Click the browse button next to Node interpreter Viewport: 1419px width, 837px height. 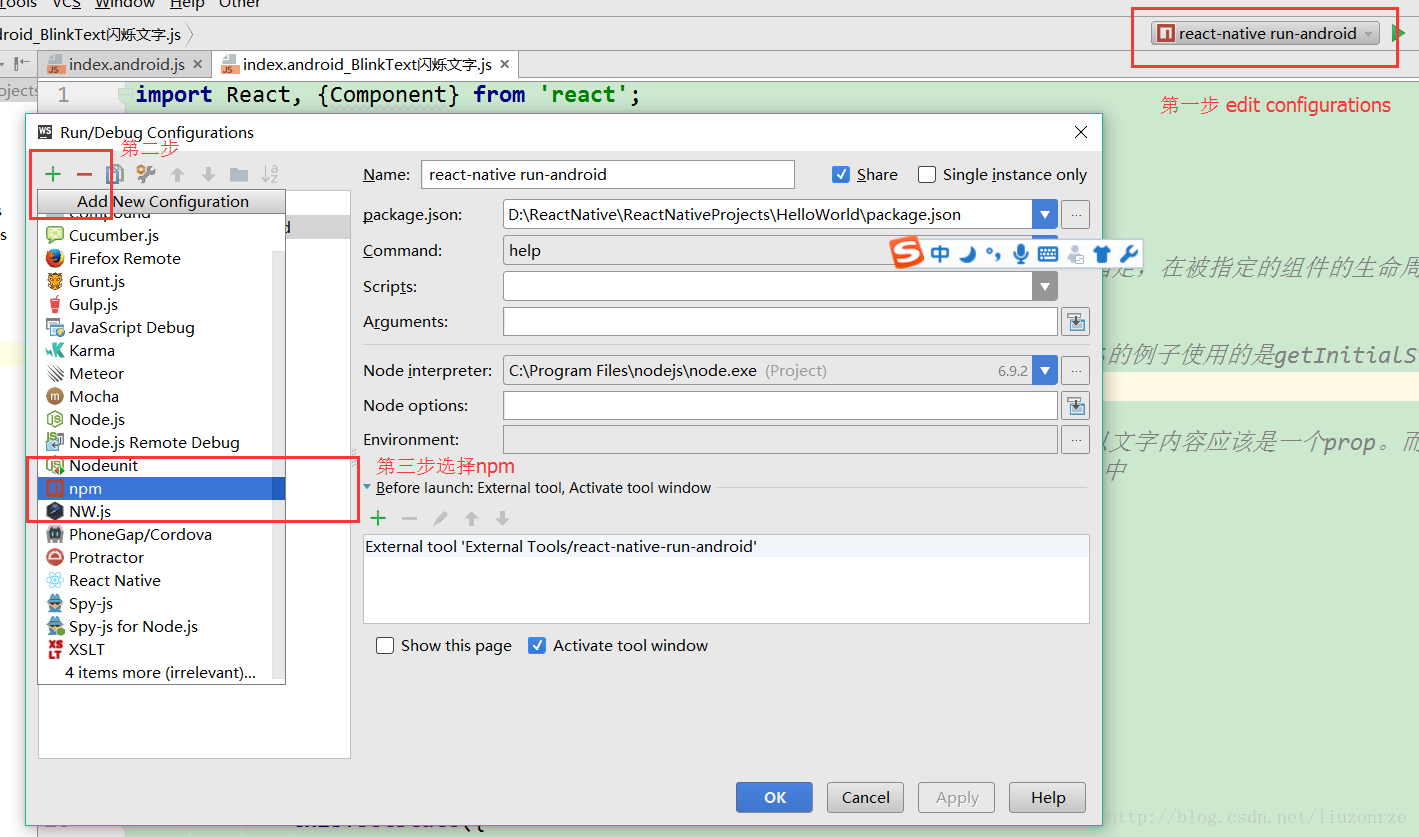click(1076, 371)
